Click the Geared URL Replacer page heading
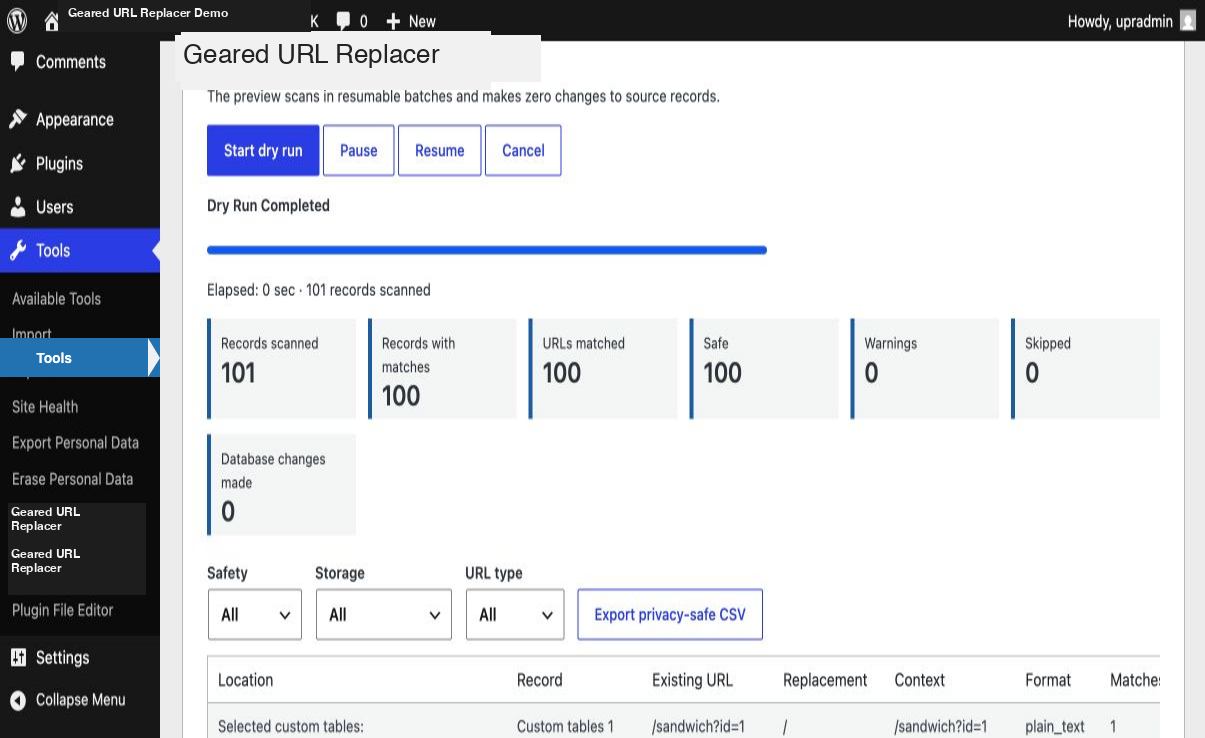This screenshot has height=738, width=1205. tap(311, 54)
